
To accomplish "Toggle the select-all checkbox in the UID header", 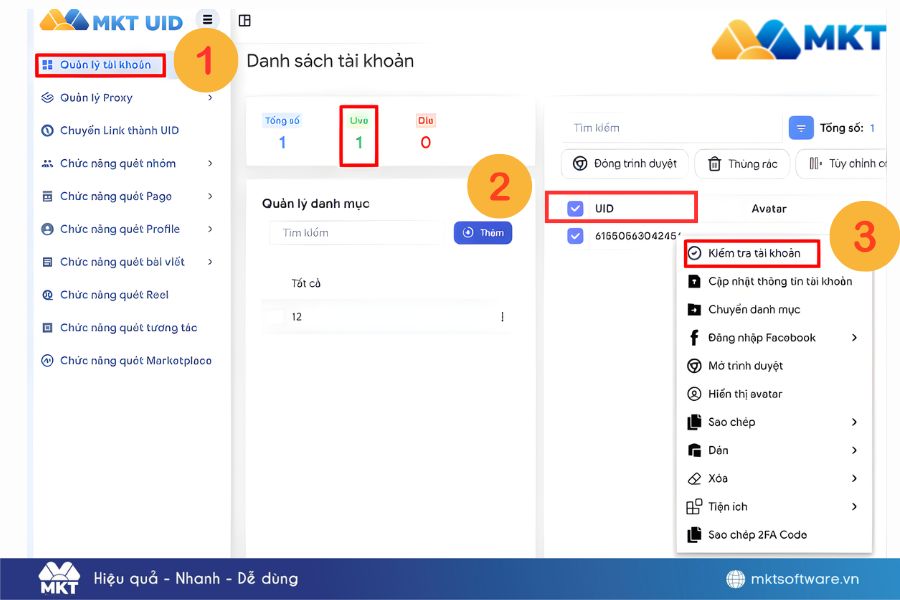I will click(x=575, y=209).
